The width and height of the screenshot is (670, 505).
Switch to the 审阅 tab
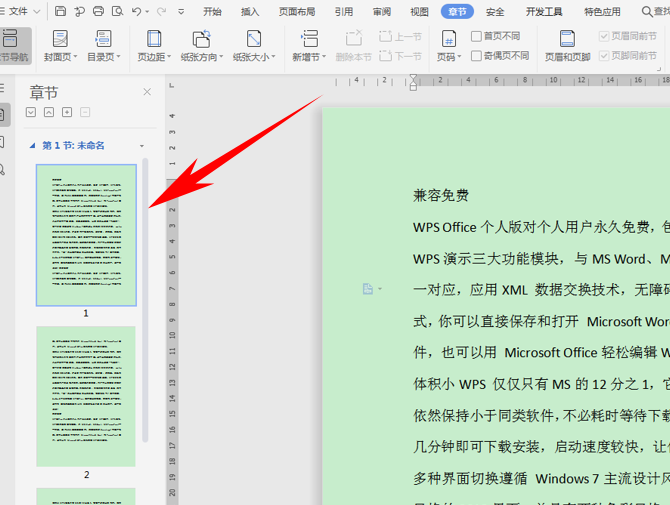[x=382, y=12]
